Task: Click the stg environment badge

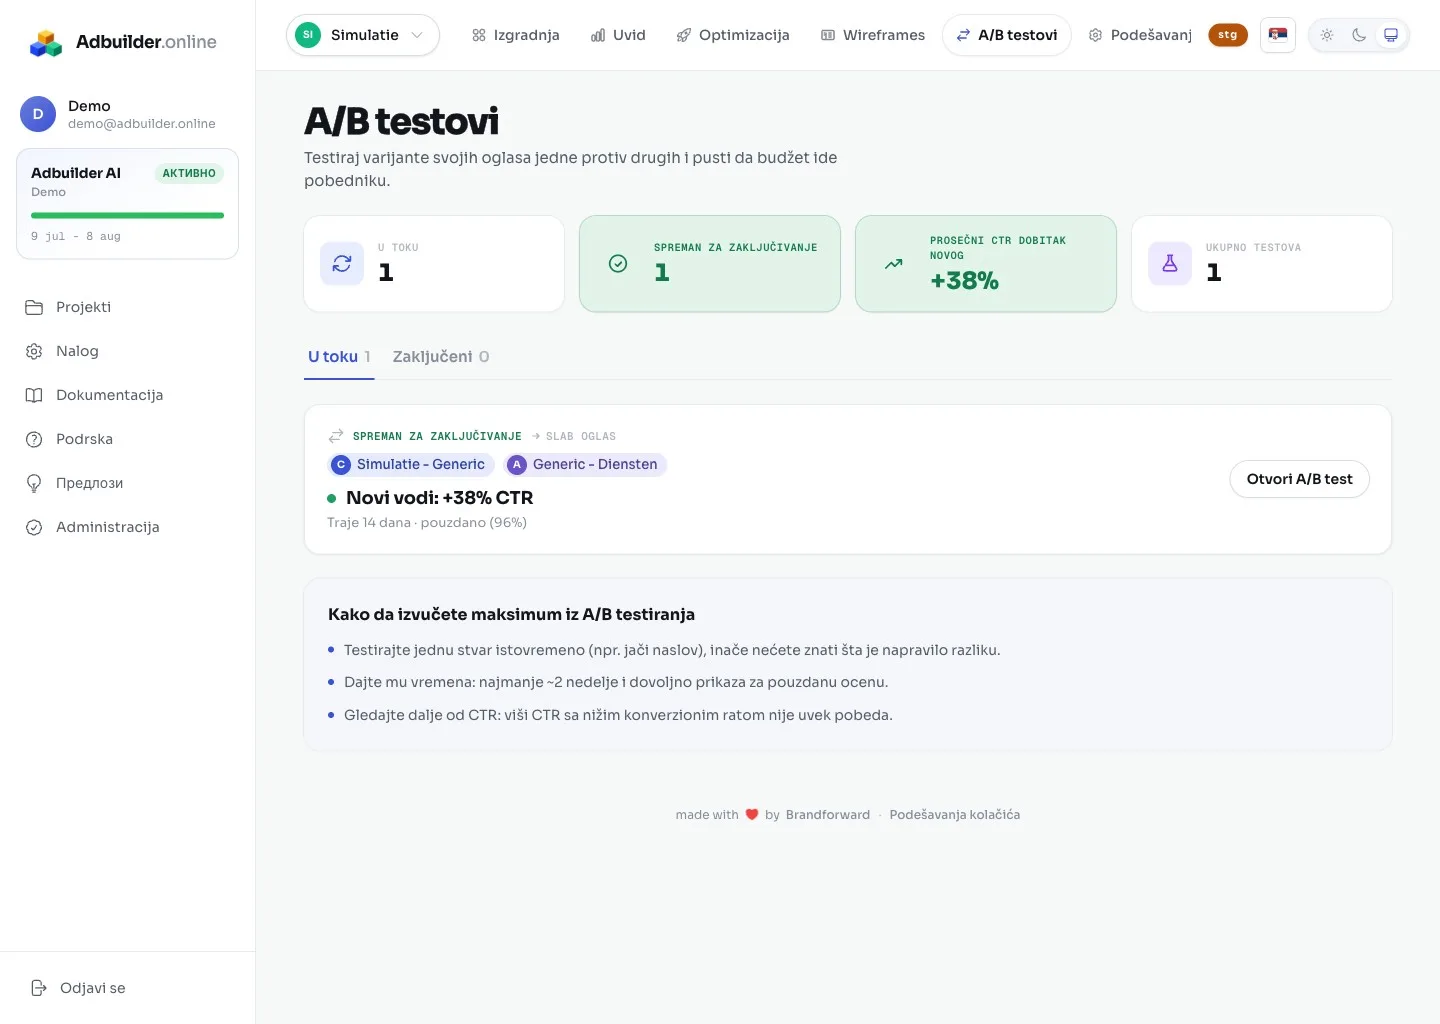Action: 1228,35
